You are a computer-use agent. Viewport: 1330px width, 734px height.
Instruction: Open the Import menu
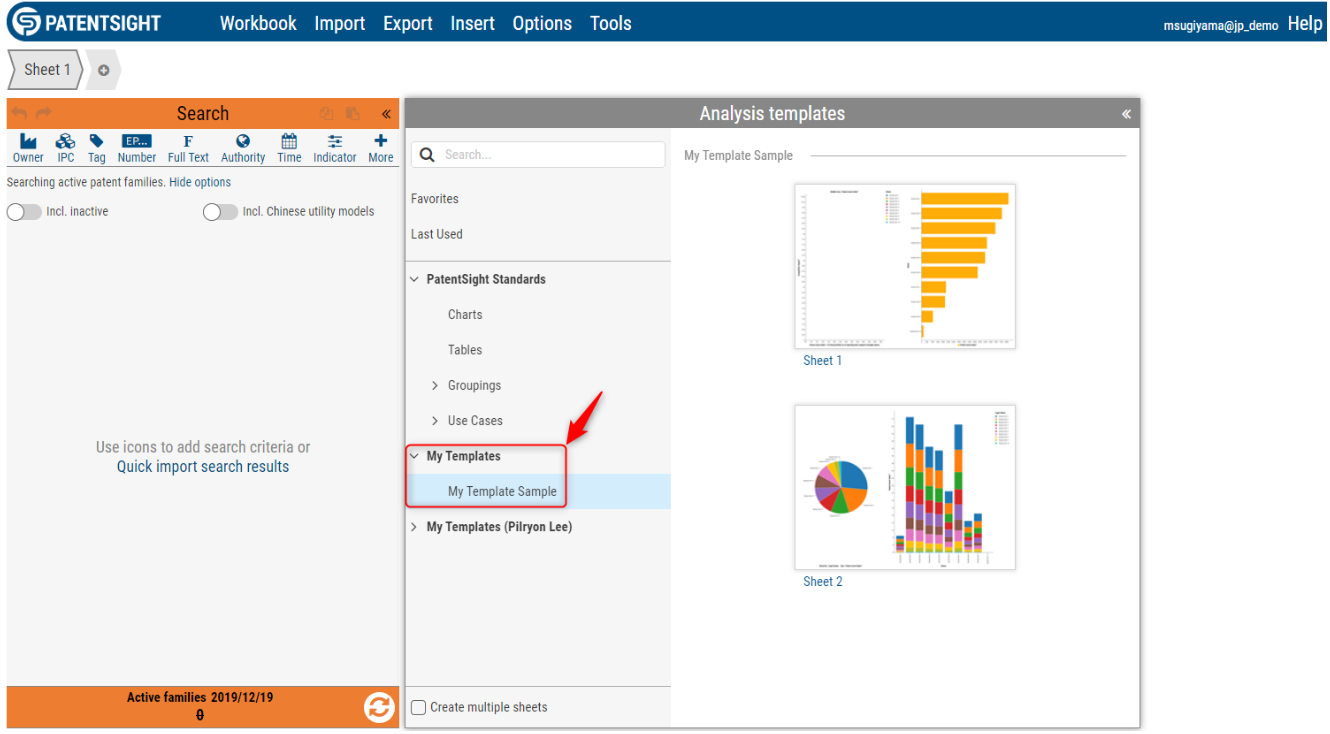pyautogui.click(x=340, y=23)
